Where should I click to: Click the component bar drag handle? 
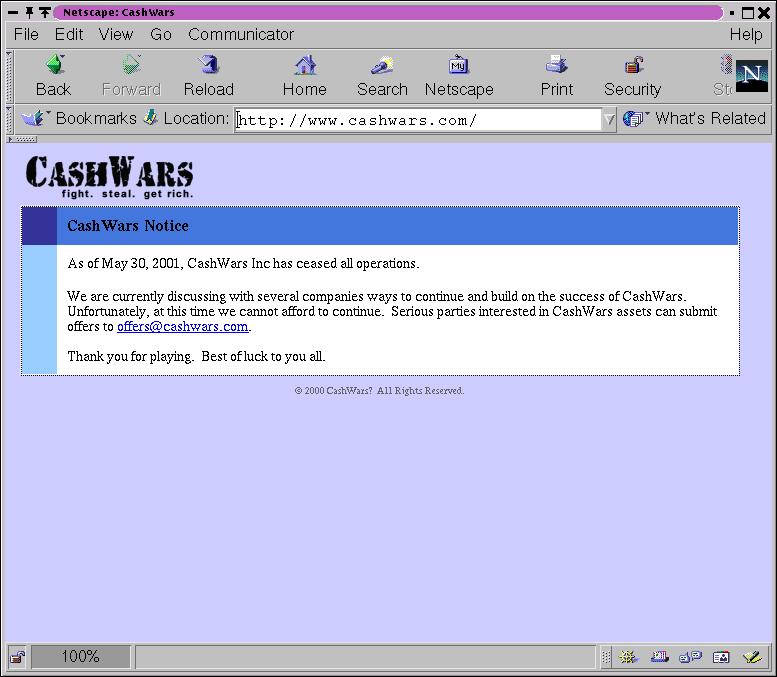pyautogui.click(x=606, y=657)
